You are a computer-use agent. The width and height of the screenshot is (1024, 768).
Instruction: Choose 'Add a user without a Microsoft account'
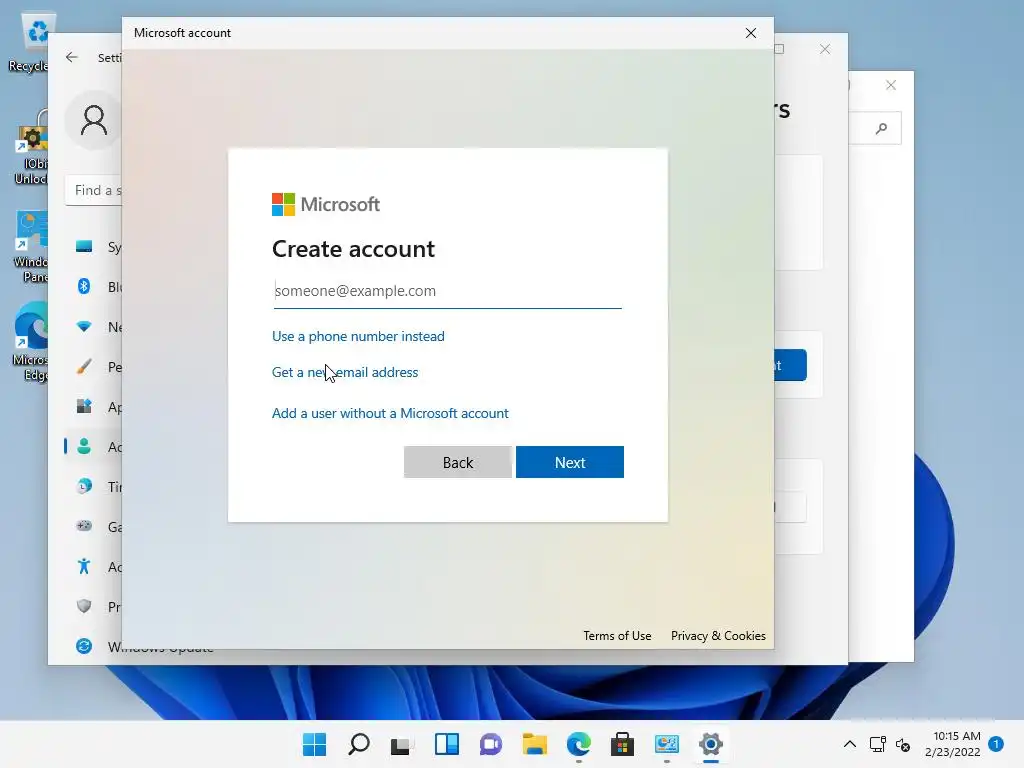(390, 413)
